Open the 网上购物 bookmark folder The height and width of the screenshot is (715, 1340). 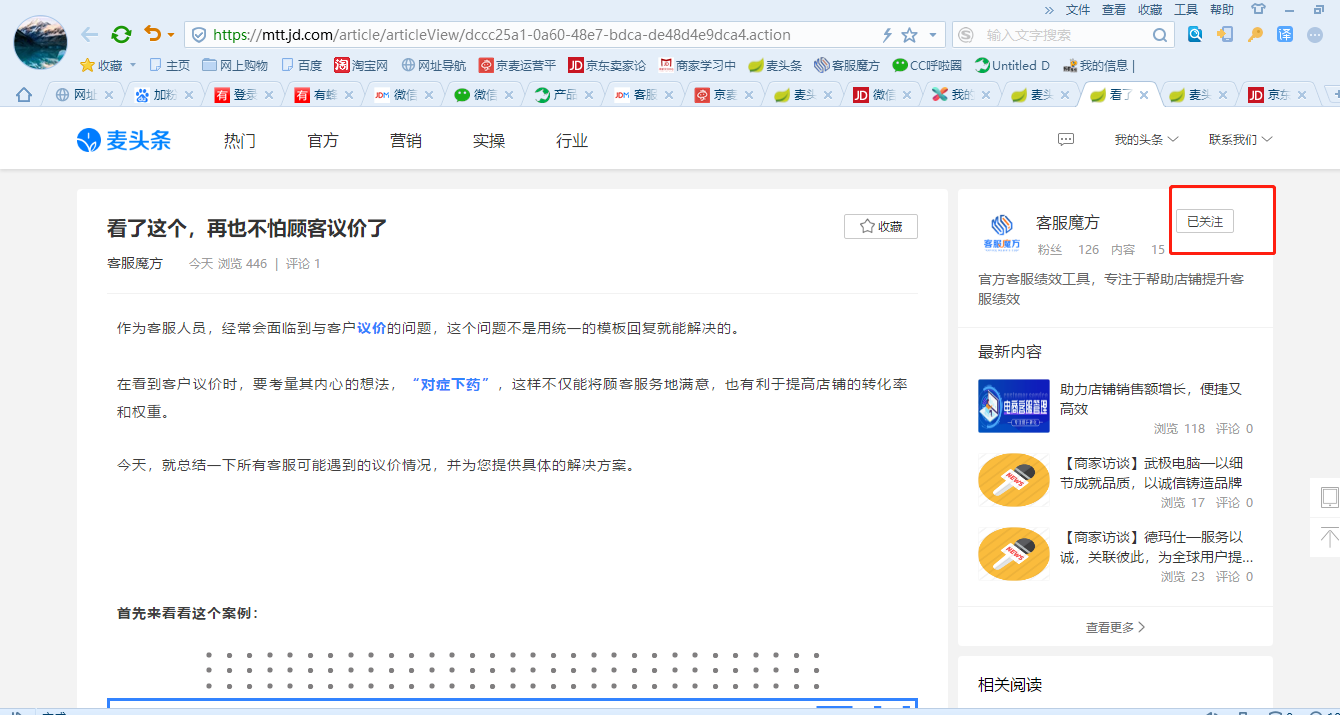click(x=235, y=65)
